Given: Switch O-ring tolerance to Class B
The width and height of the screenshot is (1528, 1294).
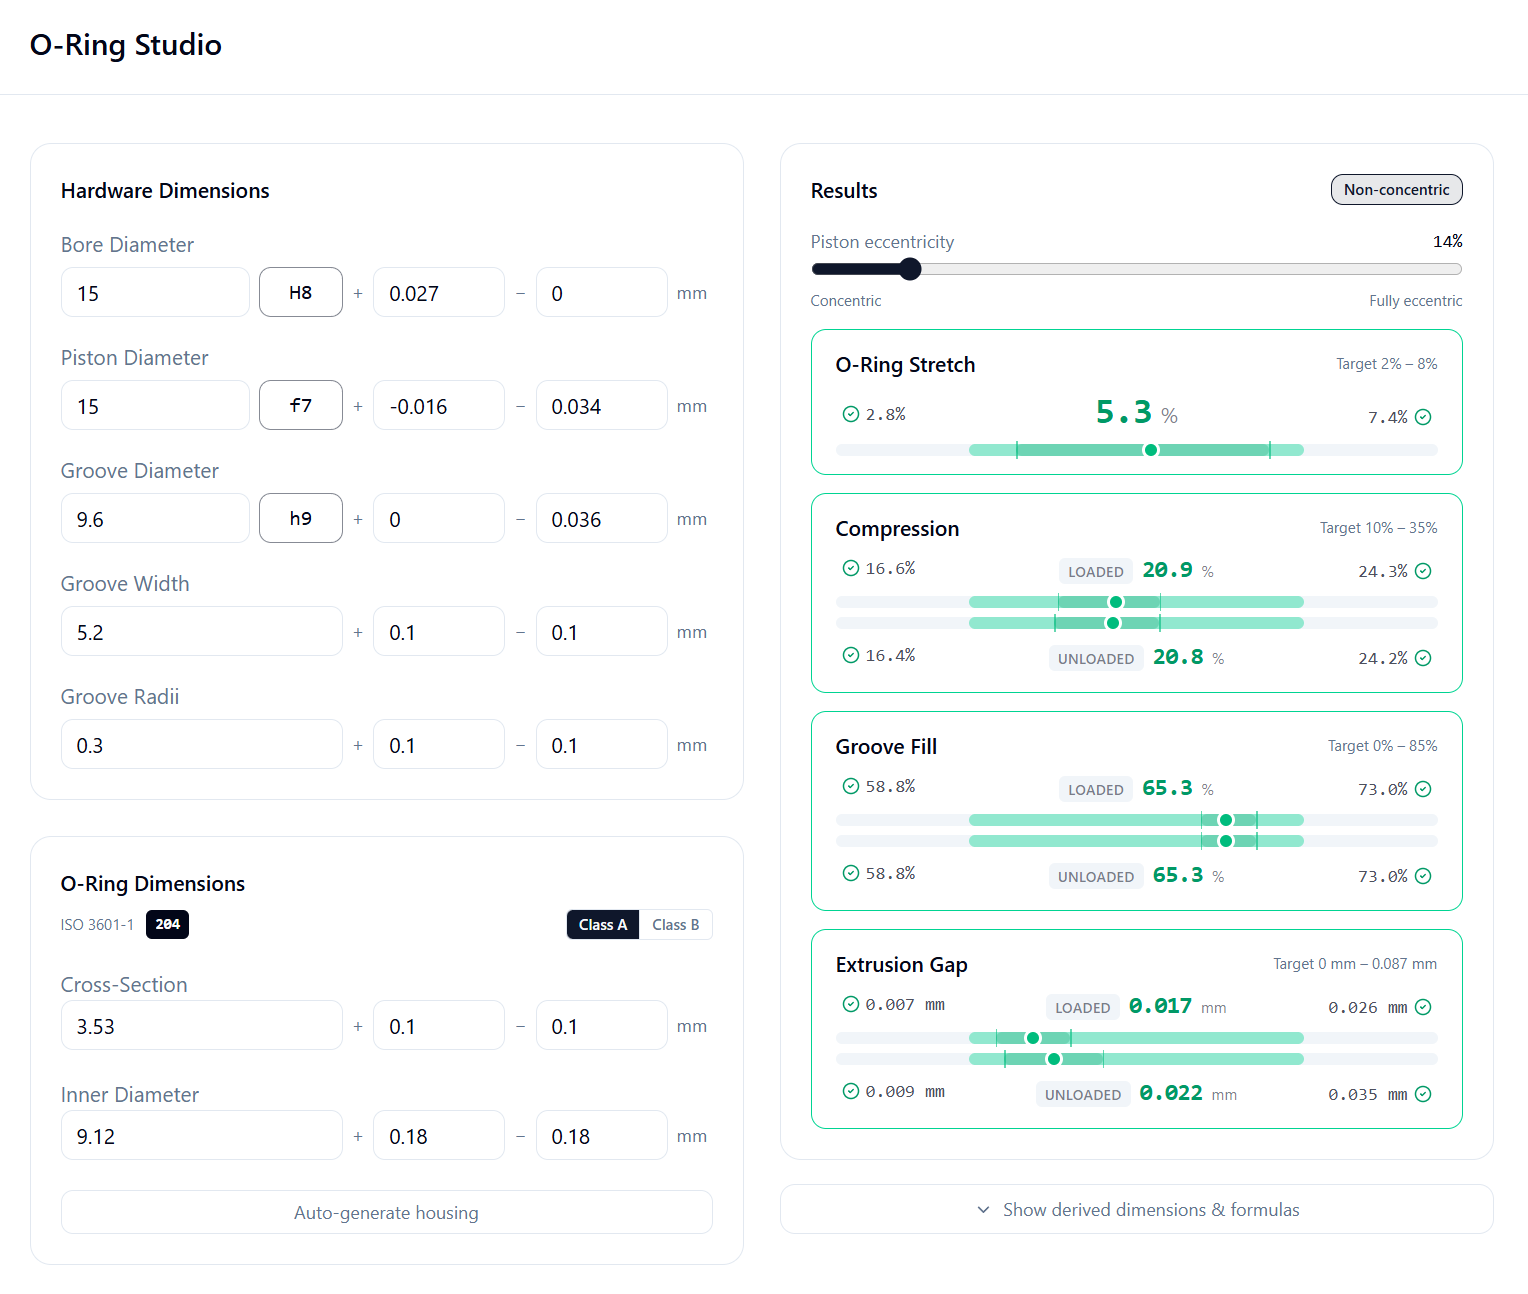Looking at the screenshot, I should 675,925.
